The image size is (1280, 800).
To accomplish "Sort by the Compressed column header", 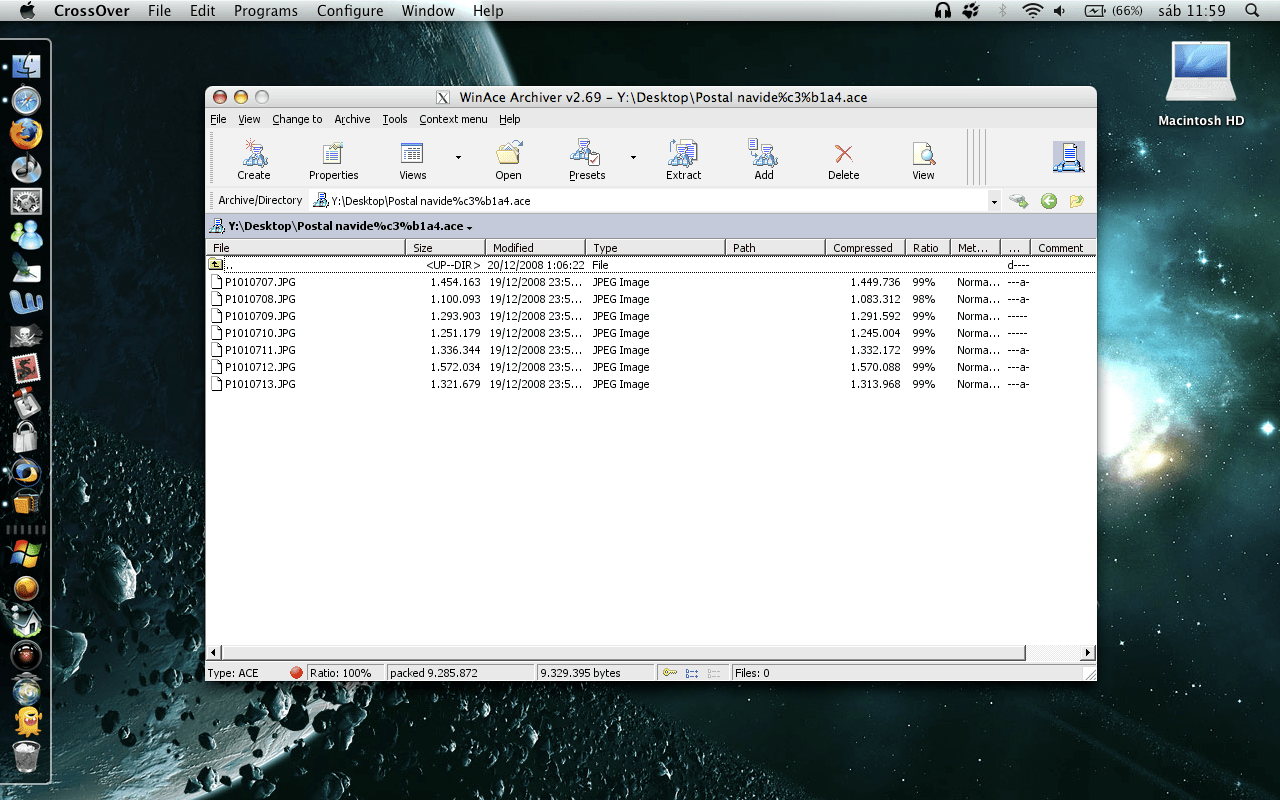I will pos(865,248).
